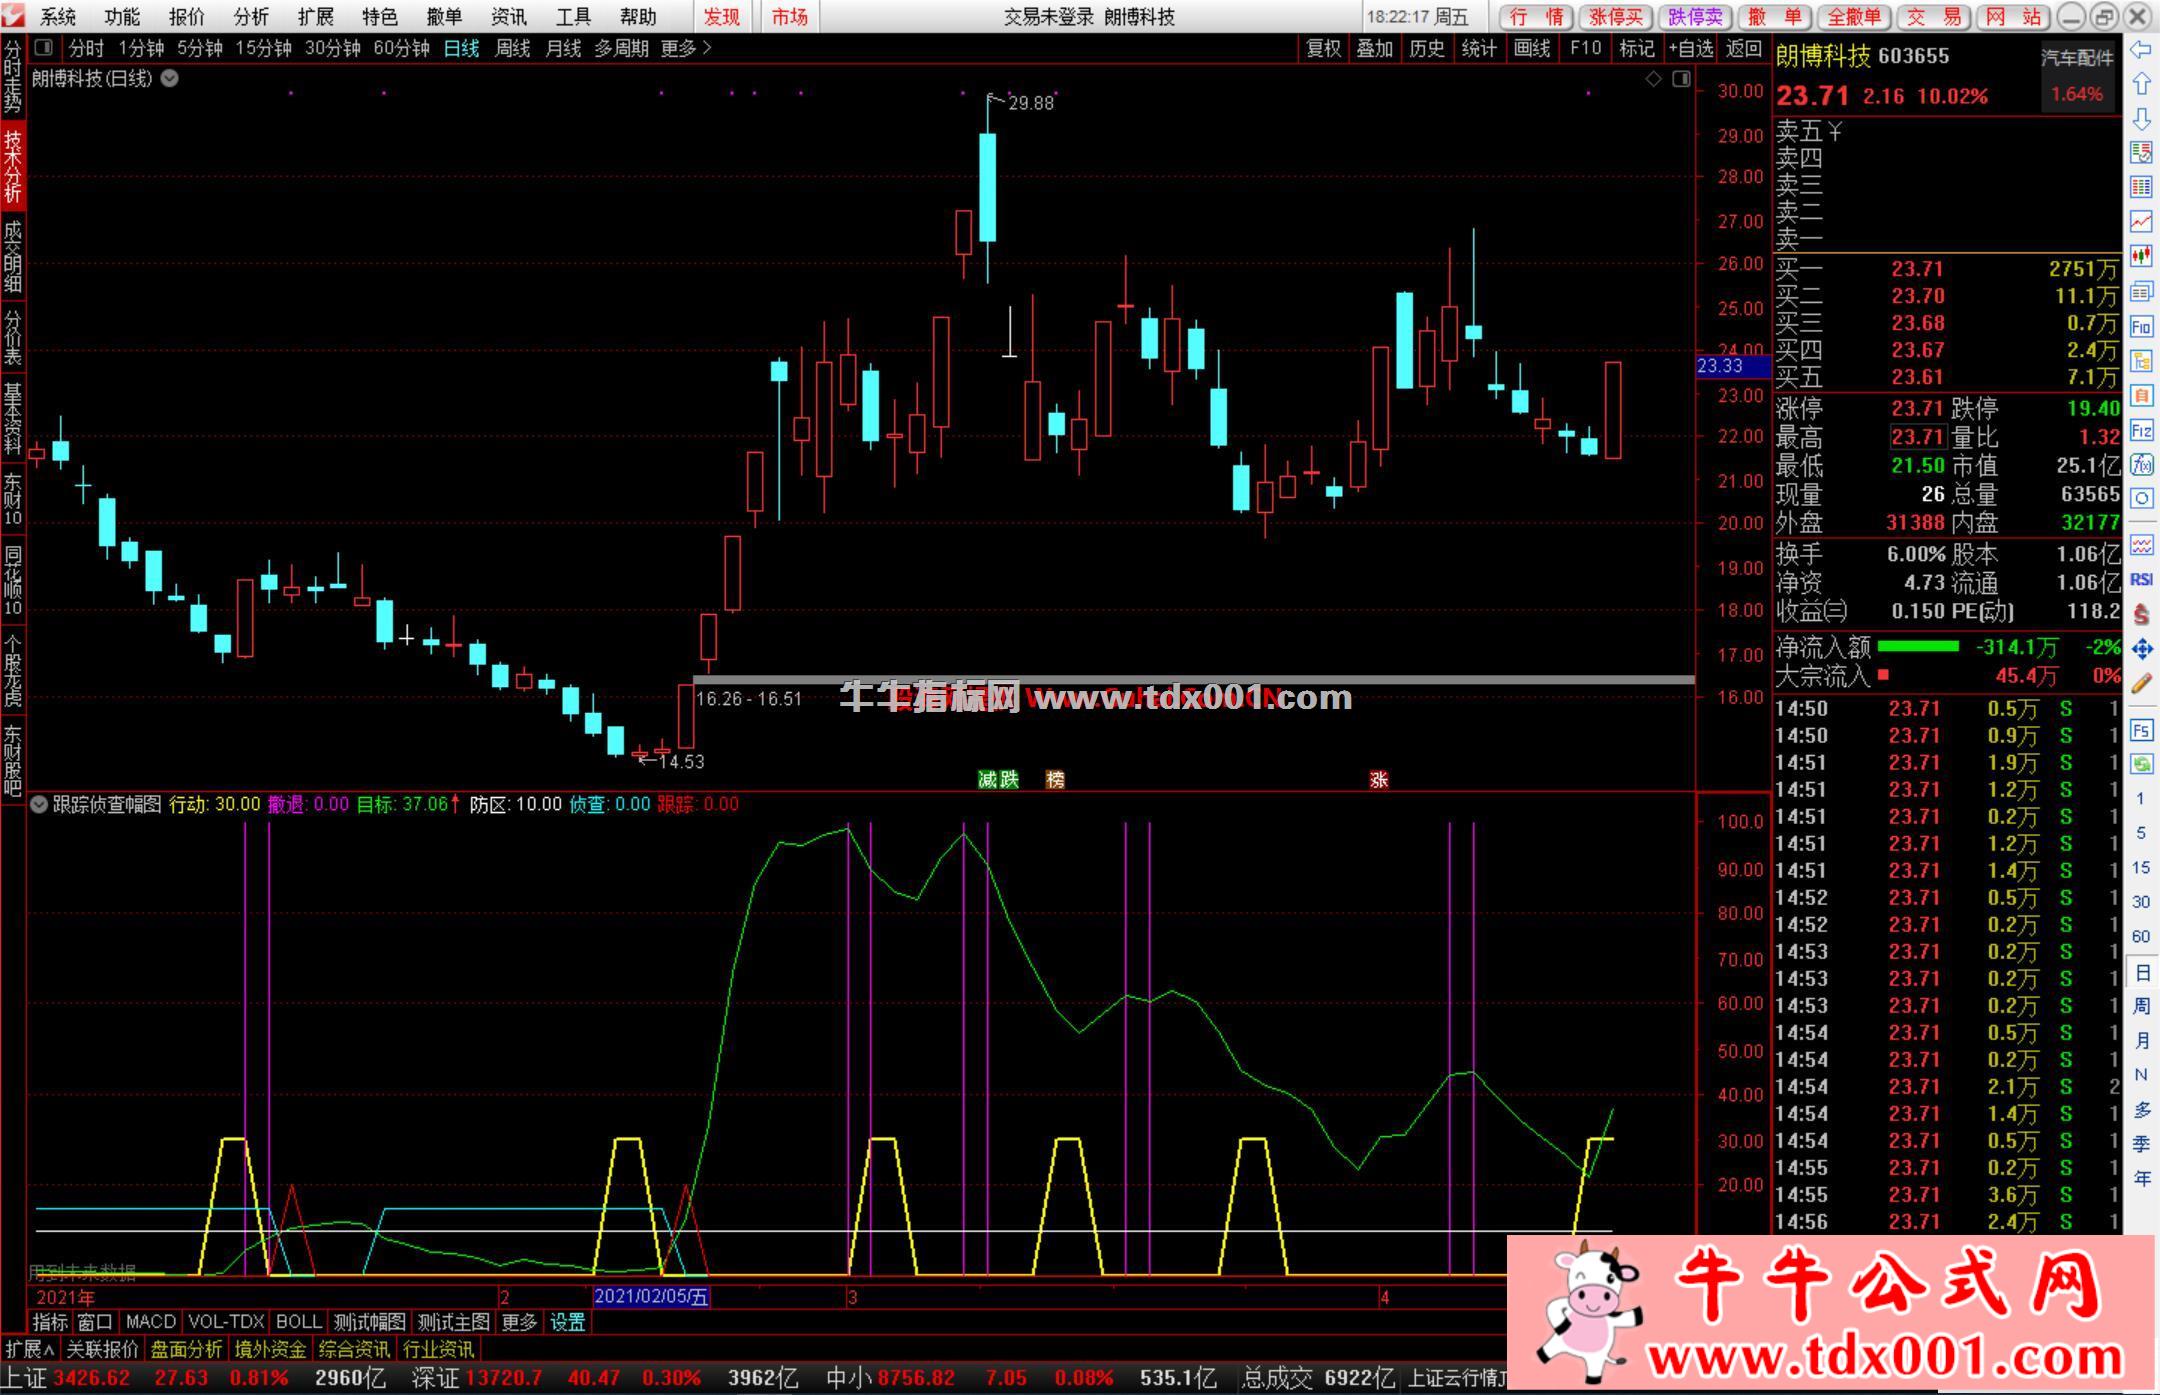This screenshot has width=2160, height=1395.
Task: Click the circle icon in right toolbar
Action: click(x=2141, y=498)
